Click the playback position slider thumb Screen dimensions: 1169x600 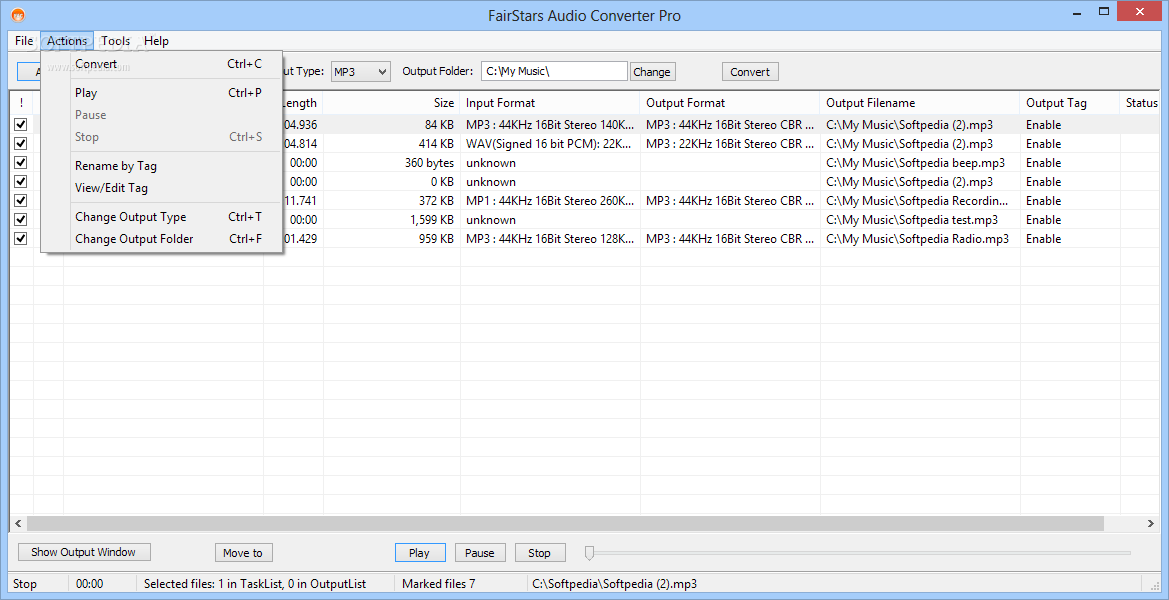click(x=590, y=552)
